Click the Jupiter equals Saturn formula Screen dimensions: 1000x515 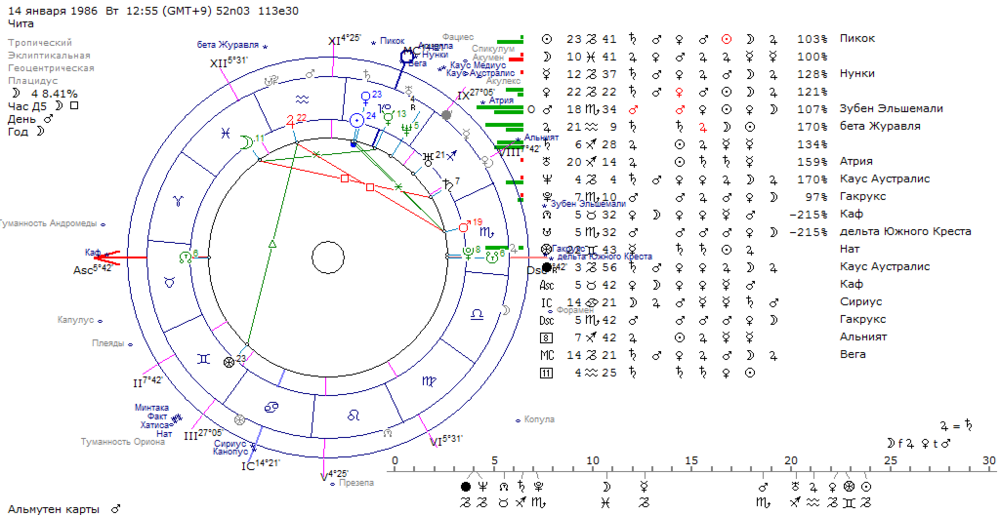point(957,424)
